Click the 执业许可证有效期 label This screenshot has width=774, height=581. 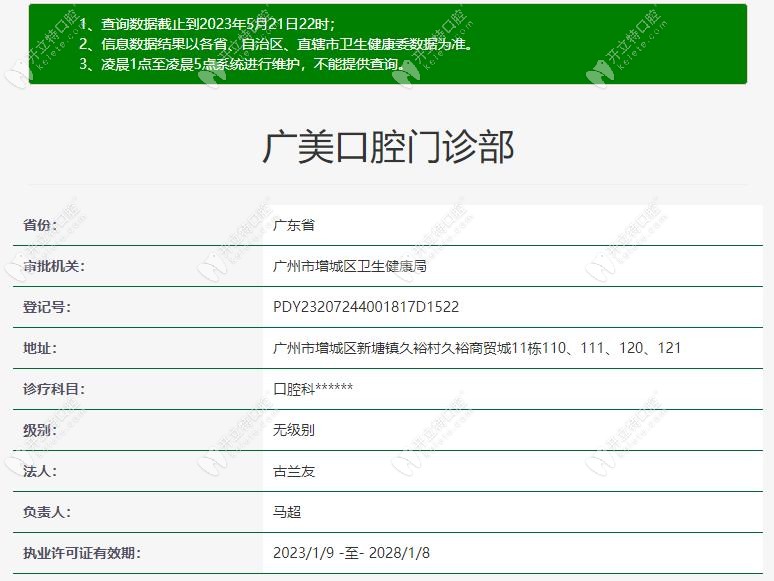point(82,553)
